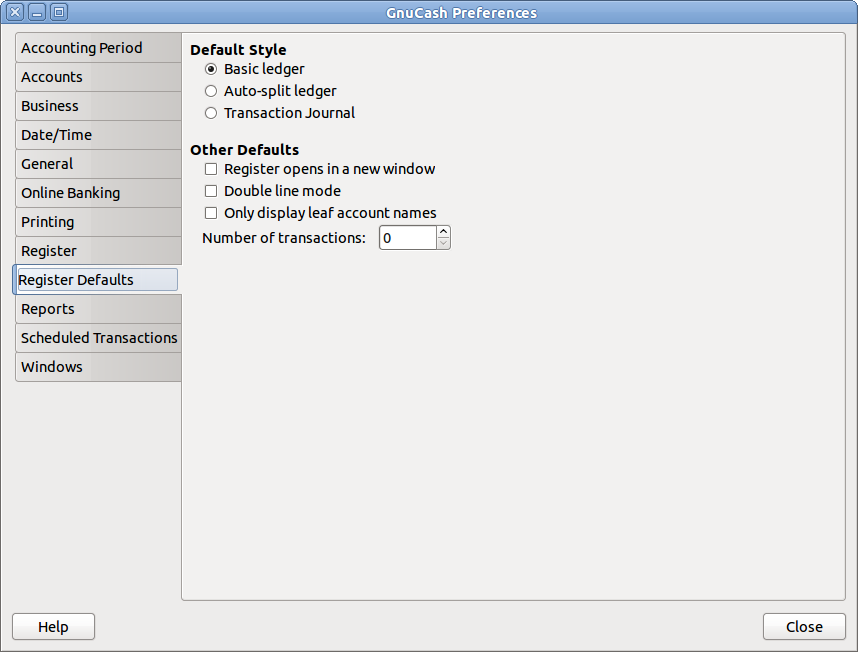Select the Basic ledger radio button
Image resolution: width=858 pixels, height=652 pixels.
(x=211, y=69)
